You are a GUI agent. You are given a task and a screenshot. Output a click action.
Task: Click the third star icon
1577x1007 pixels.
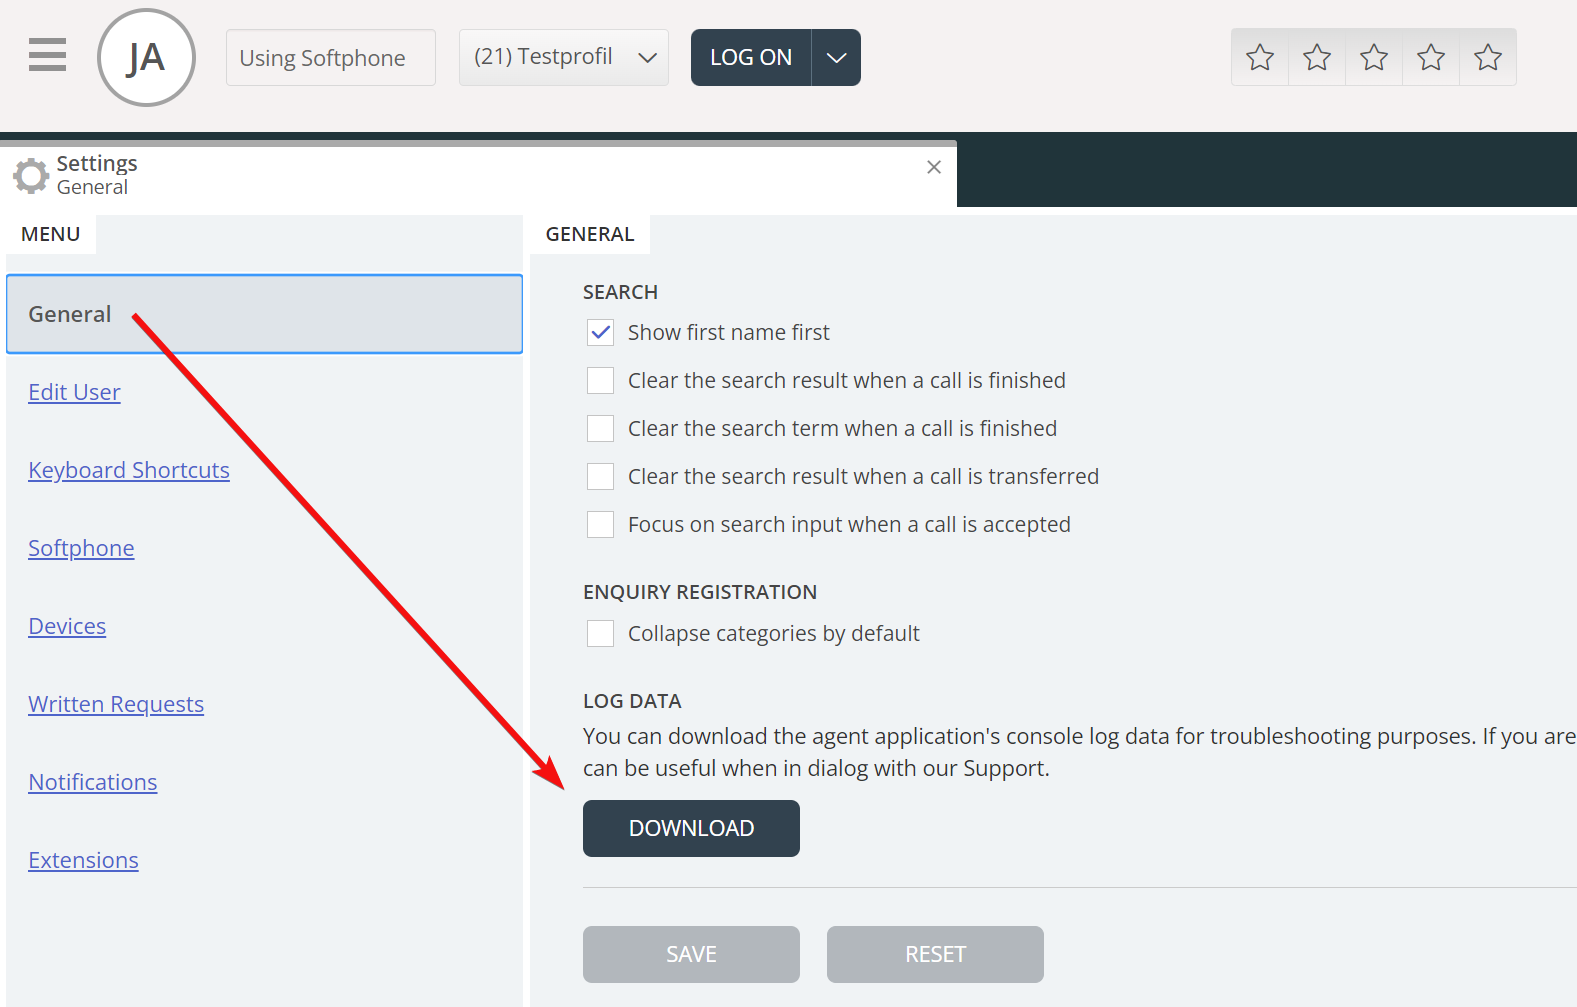point(1374,58)
